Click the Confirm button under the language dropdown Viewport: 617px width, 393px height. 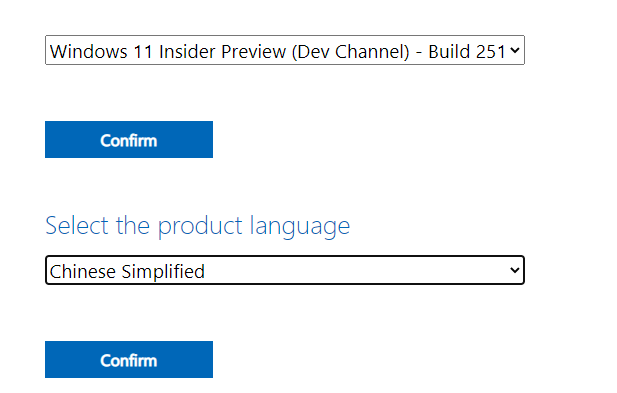(129, 360)
